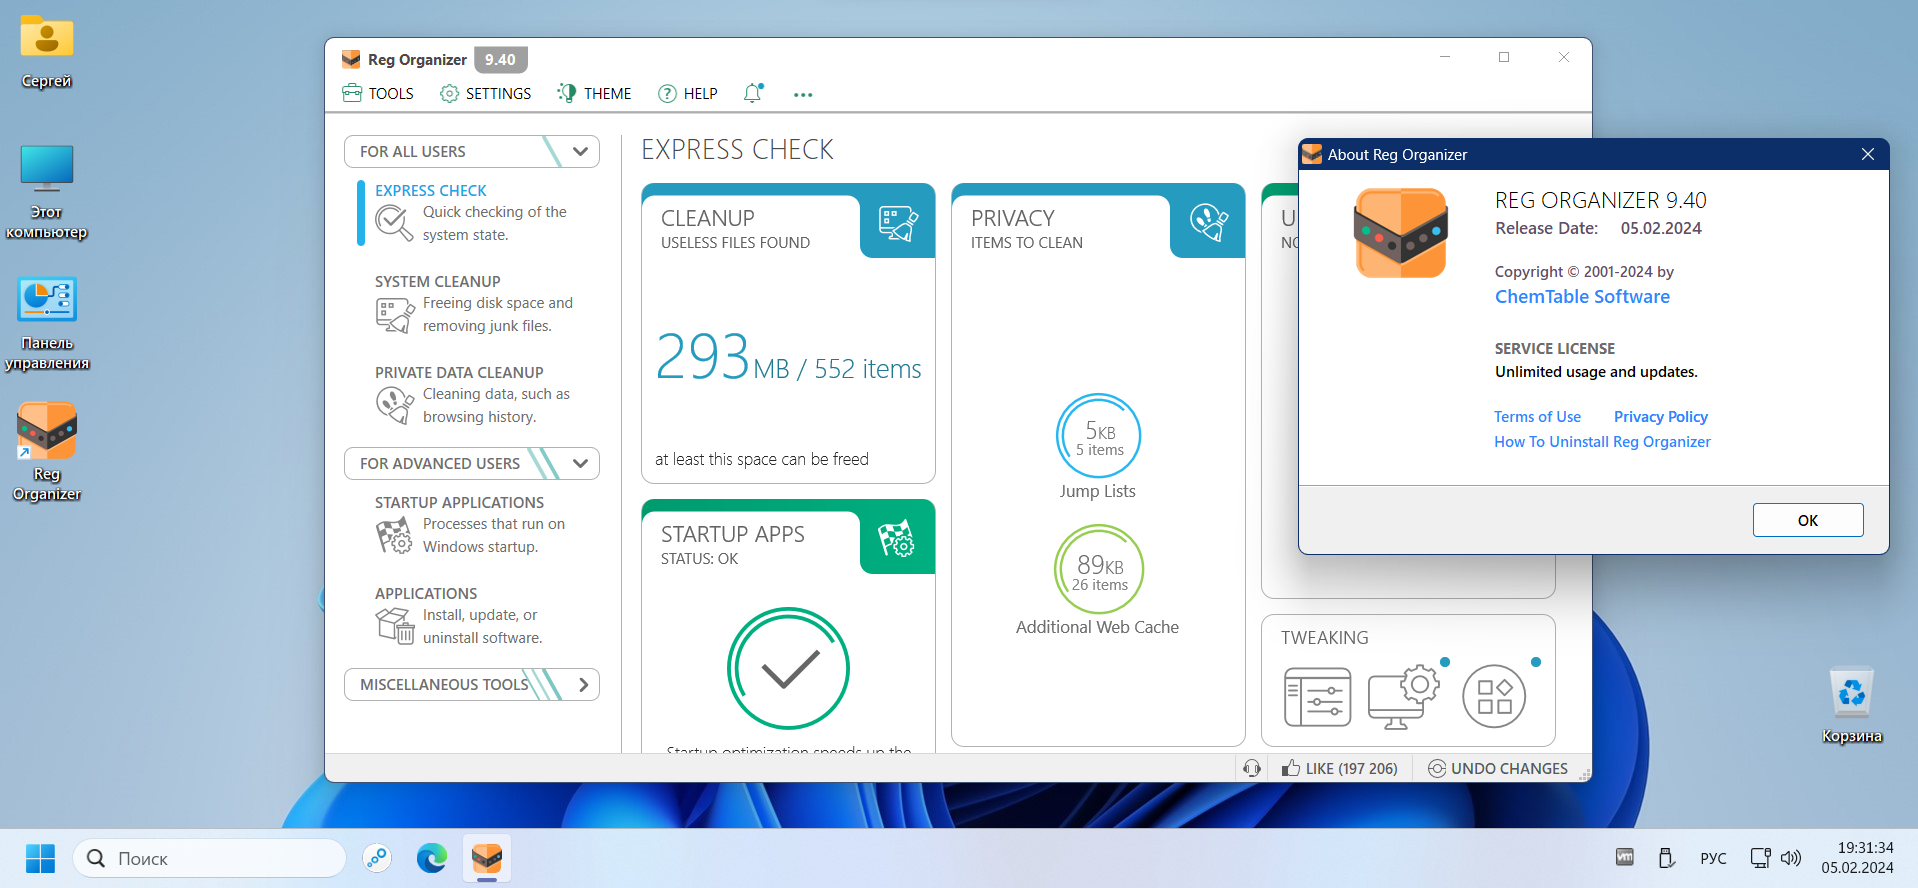Click the Jump Lists 5KB progress circle
1918x888 pixels.
click(1098, 436)
